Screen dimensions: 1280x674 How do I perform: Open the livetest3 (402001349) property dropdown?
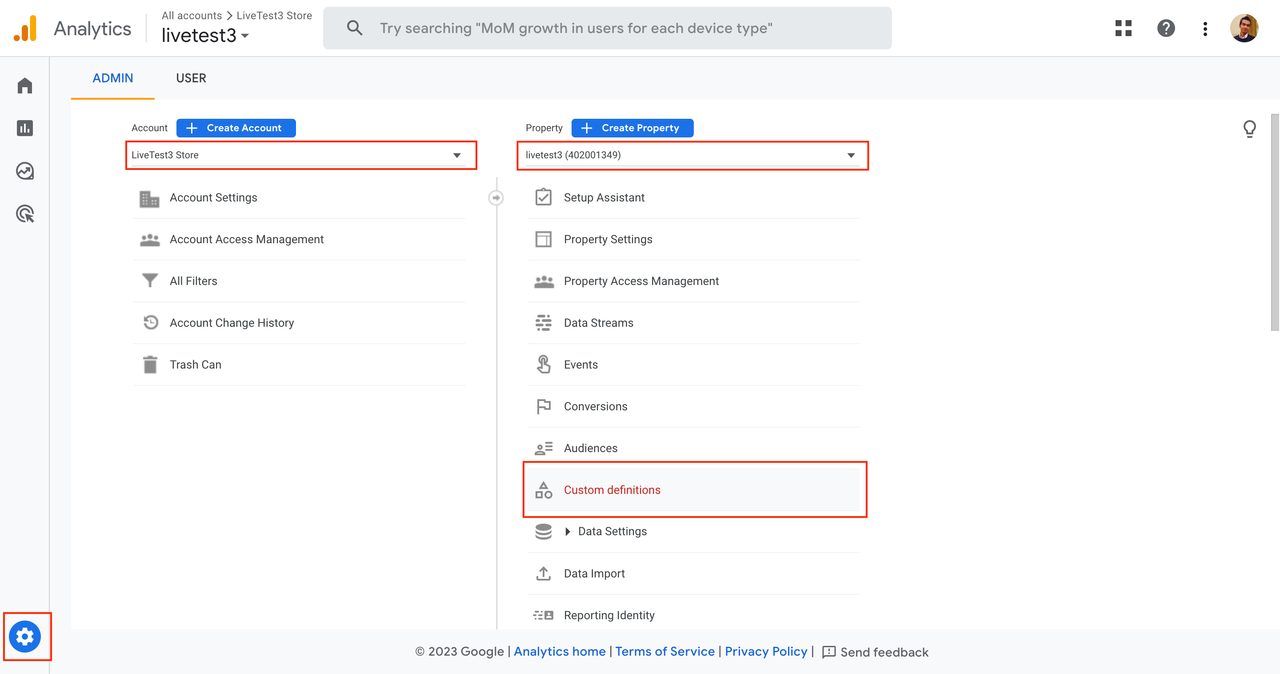click(693, 155)
